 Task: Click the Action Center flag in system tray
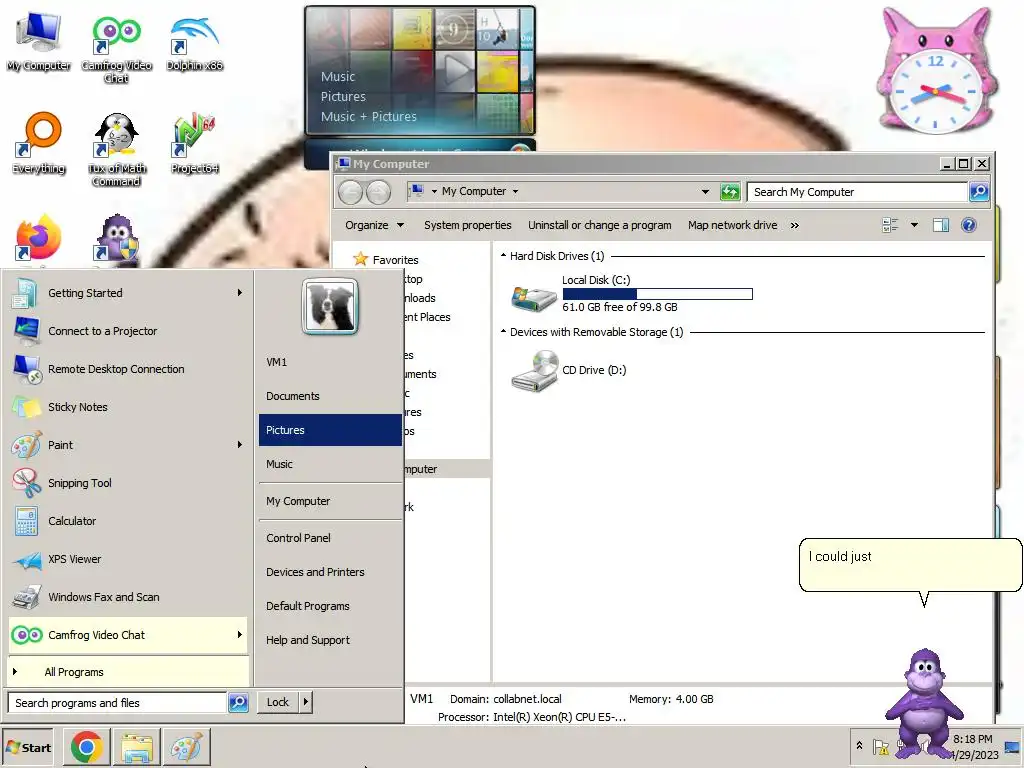880,746
